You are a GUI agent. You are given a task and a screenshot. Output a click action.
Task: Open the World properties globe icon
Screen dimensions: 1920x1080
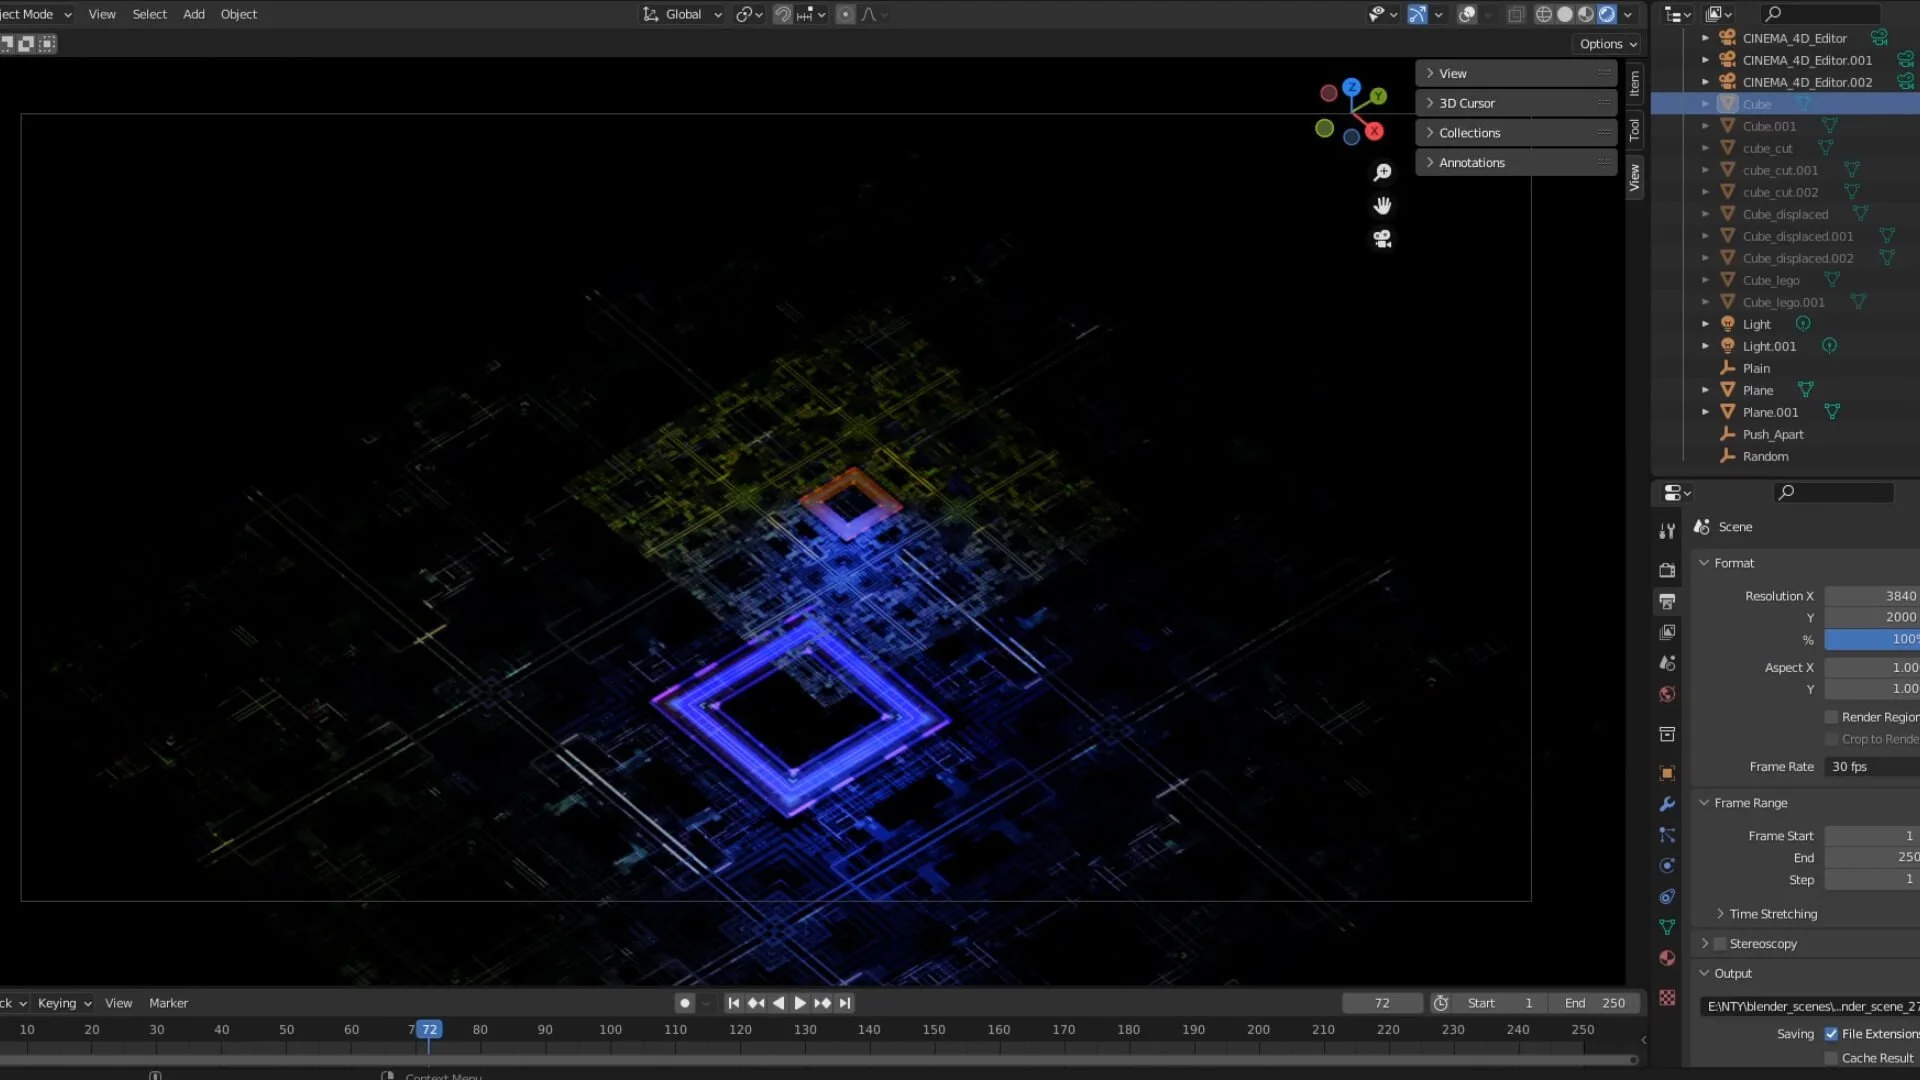[1667, 694]
